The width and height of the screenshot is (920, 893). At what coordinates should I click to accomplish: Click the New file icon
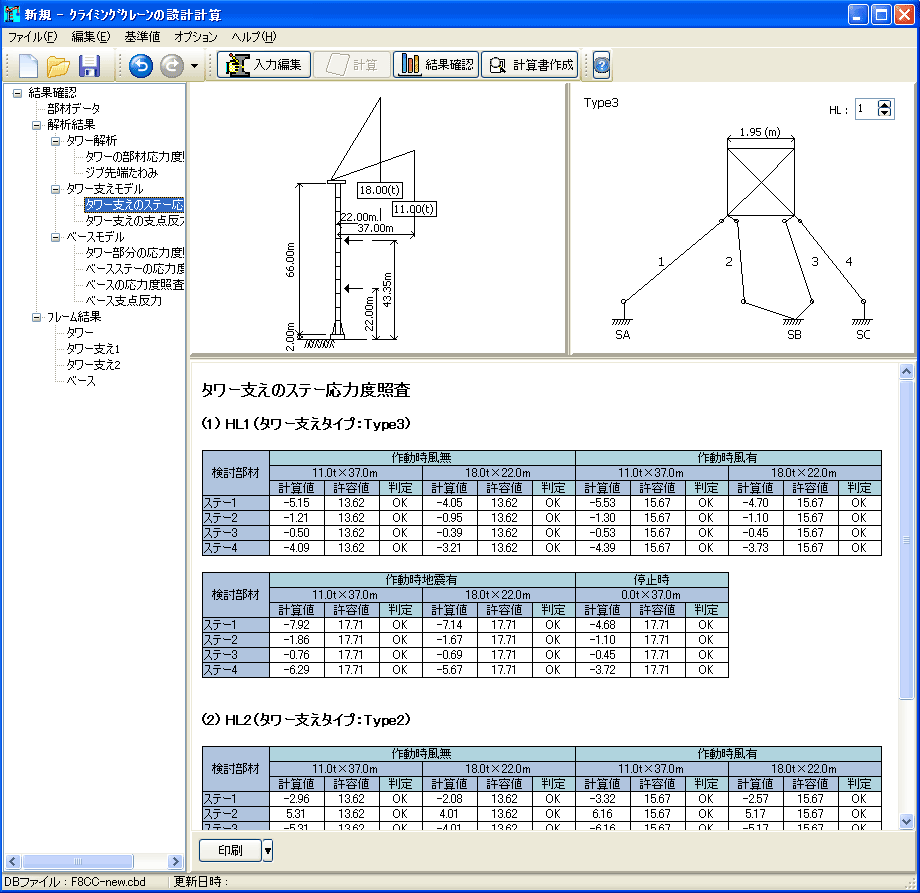point(28,66)
